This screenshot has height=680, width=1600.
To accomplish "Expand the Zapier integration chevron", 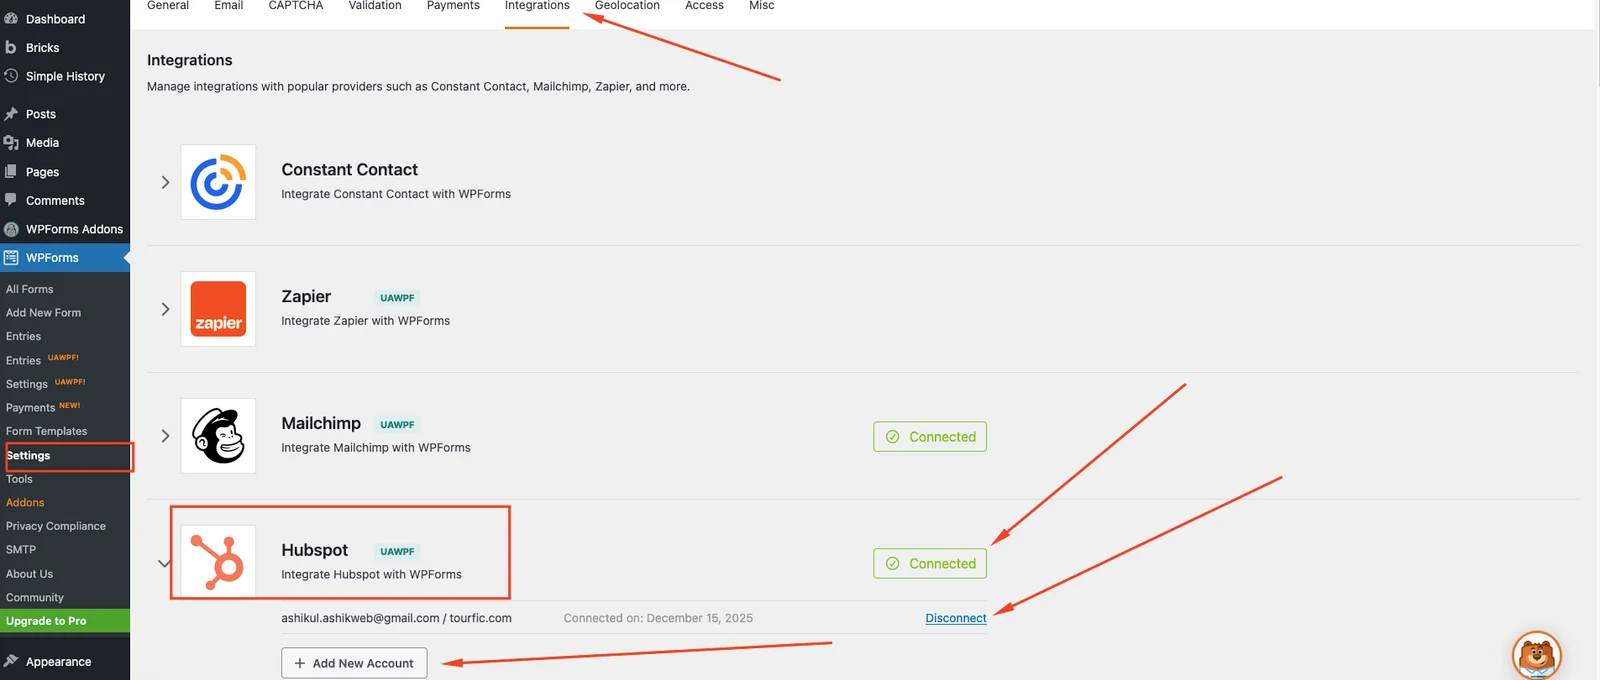I will (x=165, y=309).
